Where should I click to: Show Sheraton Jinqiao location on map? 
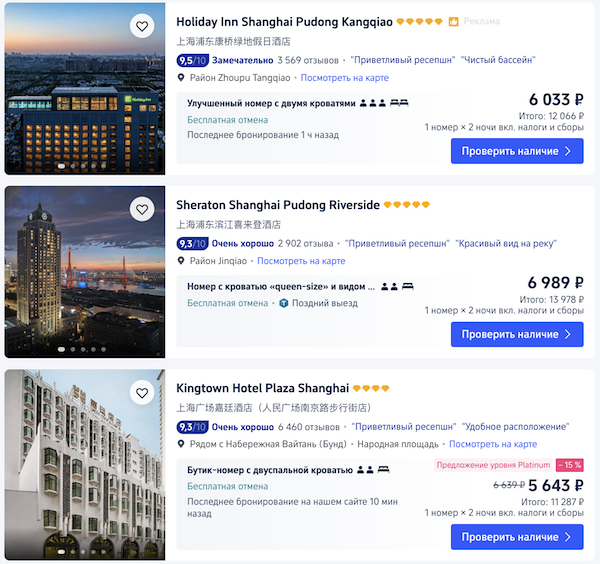(x=301, y=261)
